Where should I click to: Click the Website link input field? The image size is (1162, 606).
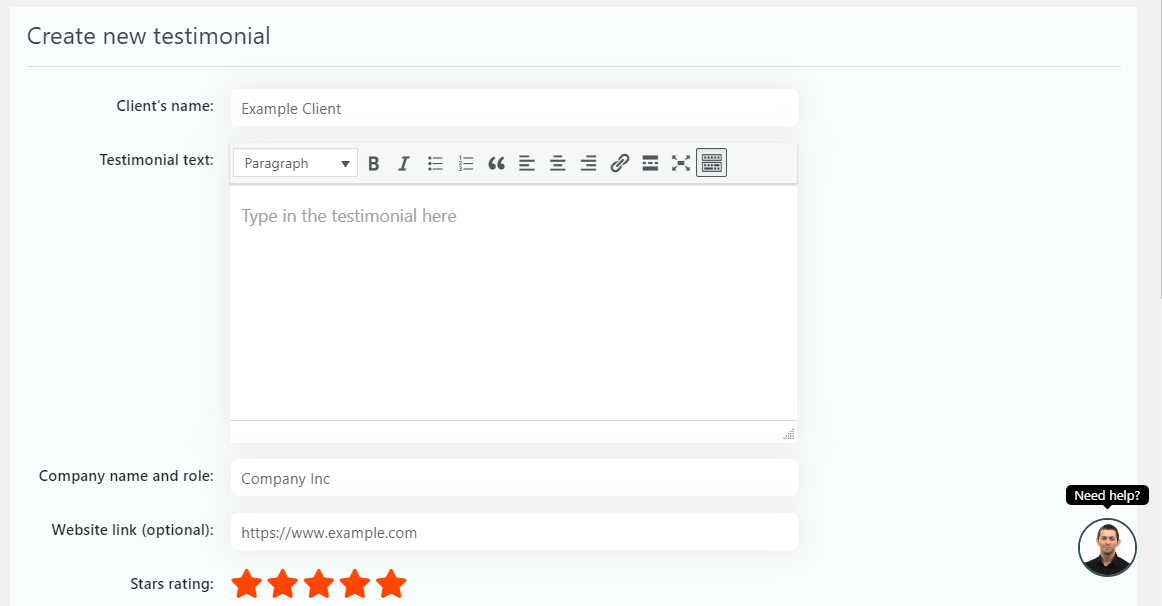(x=513, y=531)
